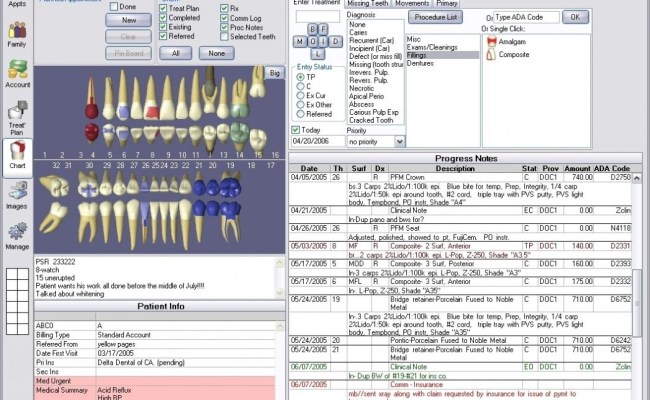Select the Referred entry status radio
The image size is (650, 400).
coord(300,114)
